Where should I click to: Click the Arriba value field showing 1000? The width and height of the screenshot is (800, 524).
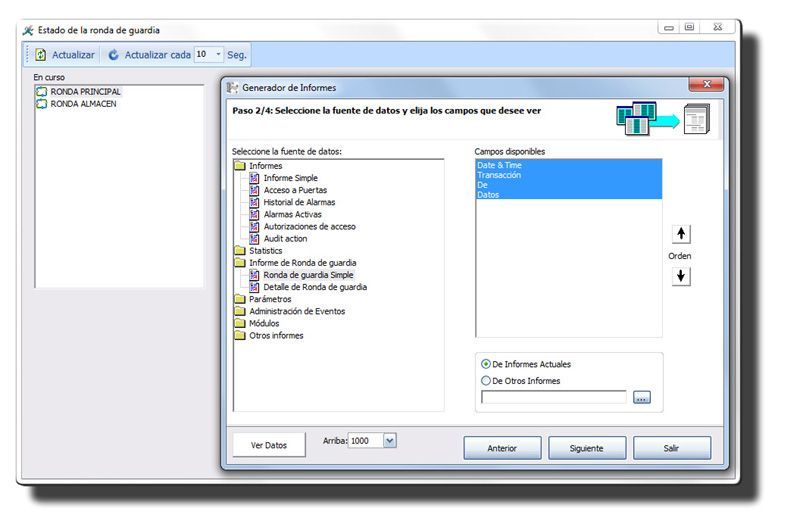click(366, 441)
